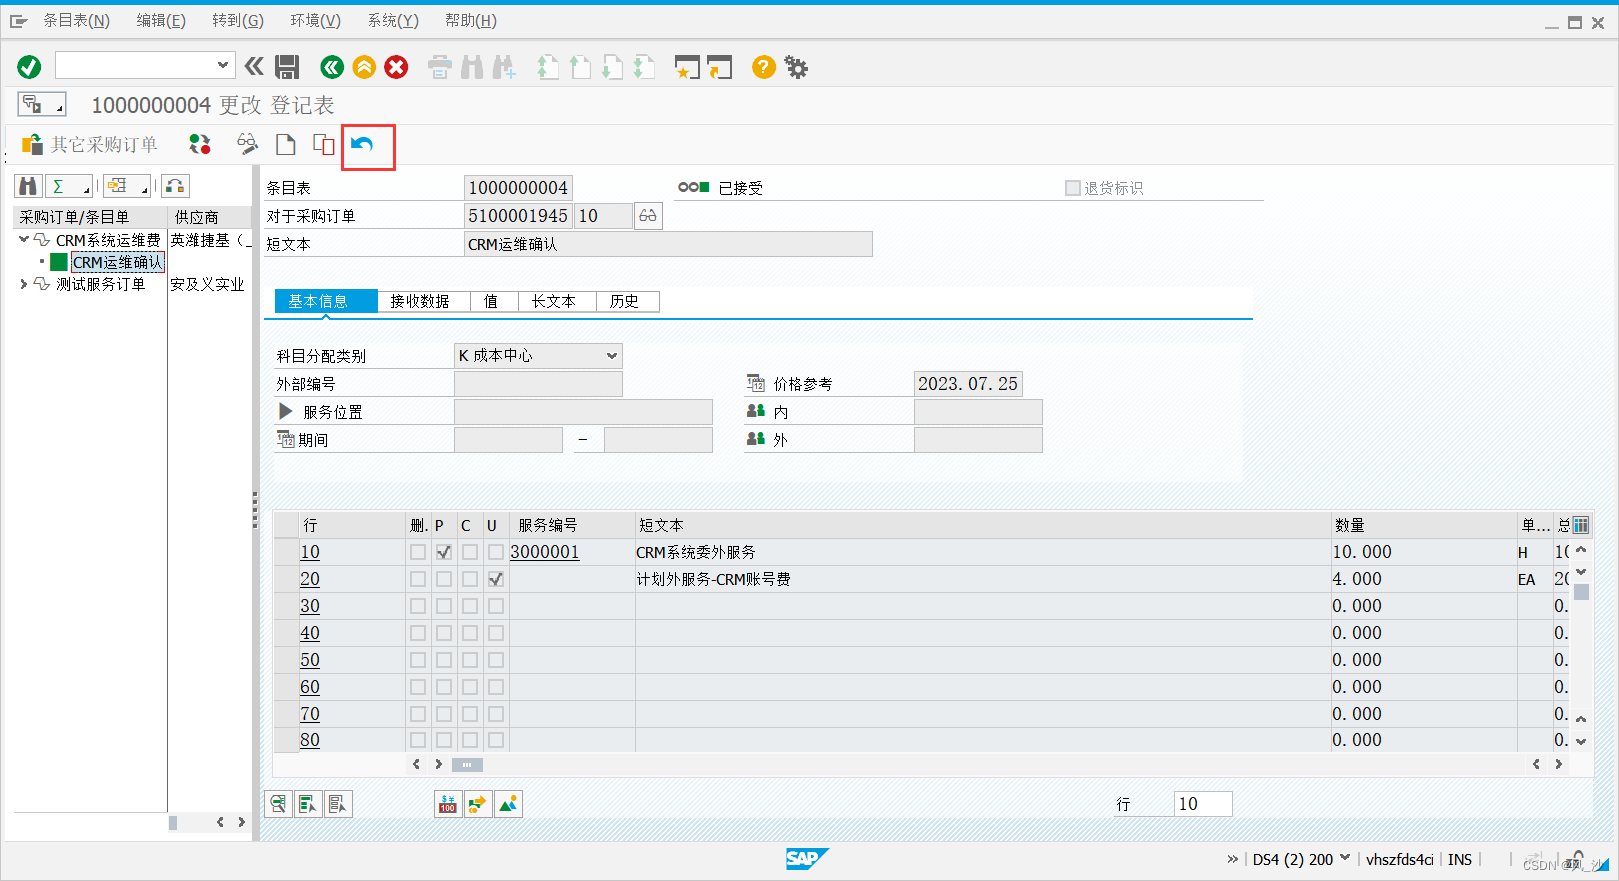This screenshot has height=881, width=1619.
Task: Click line number 10 link
Action: [x=310, y=552]
